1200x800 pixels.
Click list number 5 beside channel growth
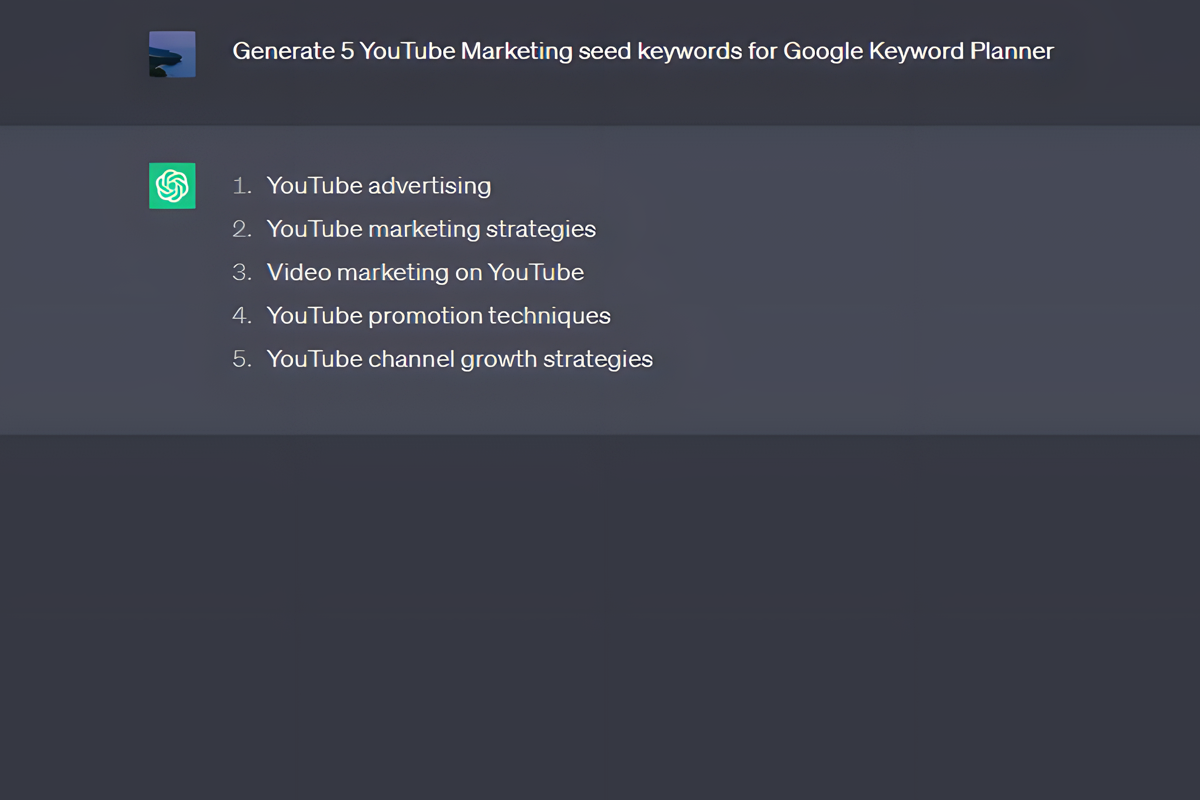(x=241, y=359)
